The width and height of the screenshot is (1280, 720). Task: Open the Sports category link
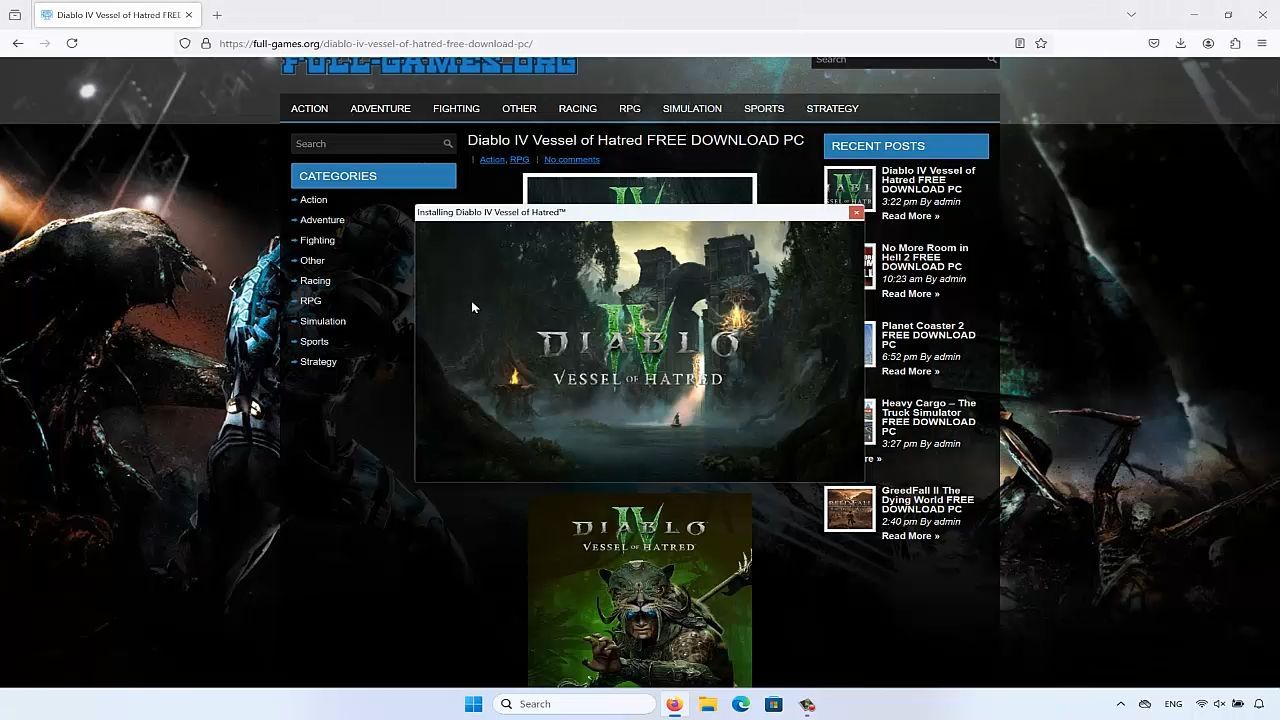click(x=314, y=341)
